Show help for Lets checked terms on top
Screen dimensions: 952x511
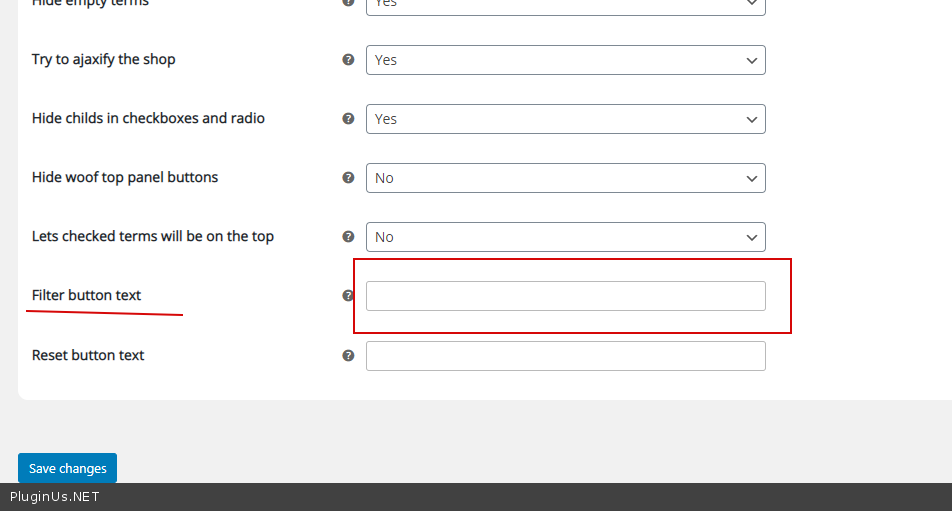tap(348, 237)
